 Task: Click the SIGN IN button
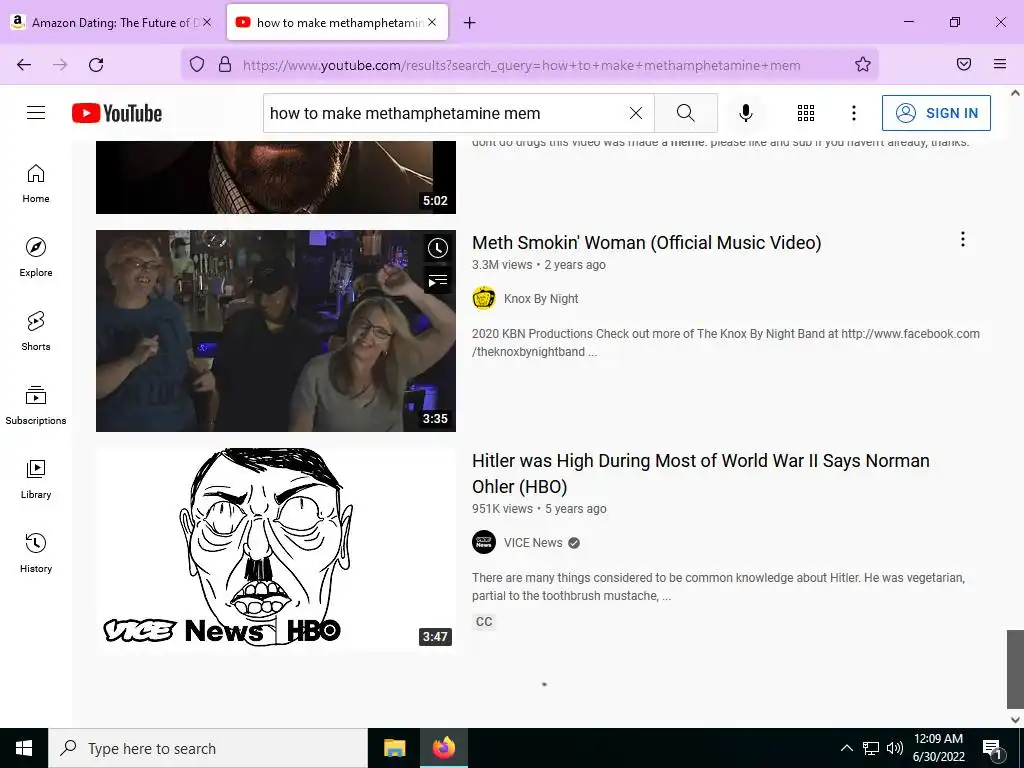pos(936,113)
